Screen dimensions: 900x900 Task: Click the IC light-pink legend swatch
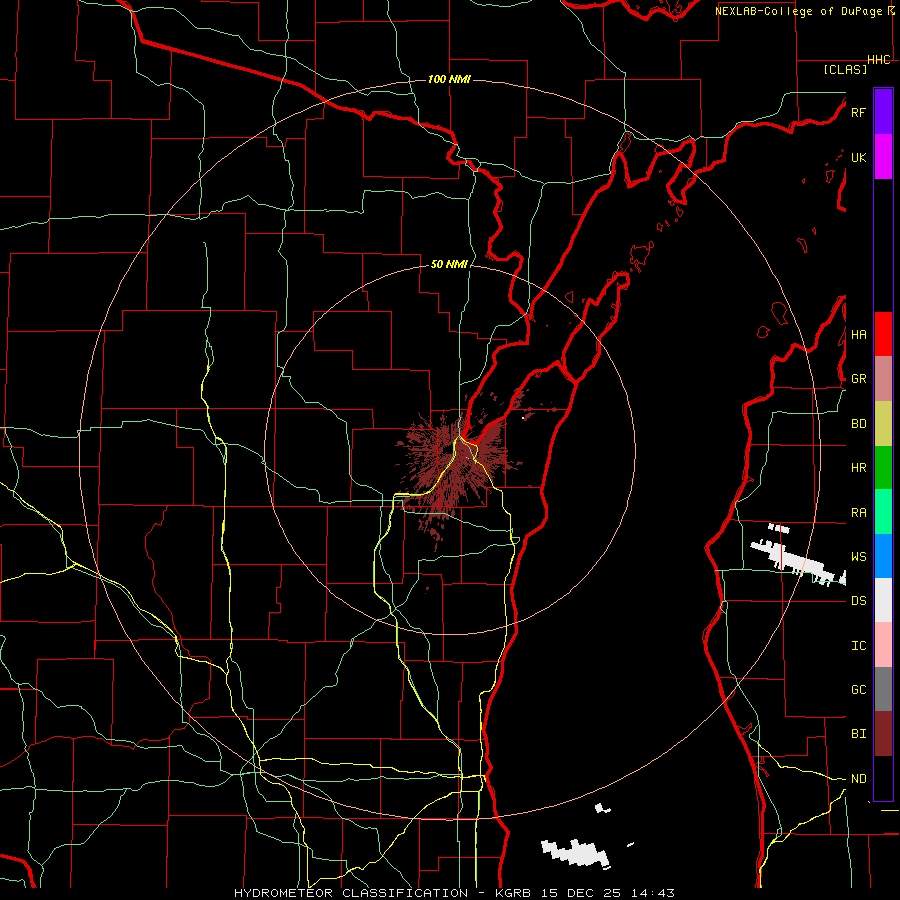pyautogui.click(x=883, y=645)
